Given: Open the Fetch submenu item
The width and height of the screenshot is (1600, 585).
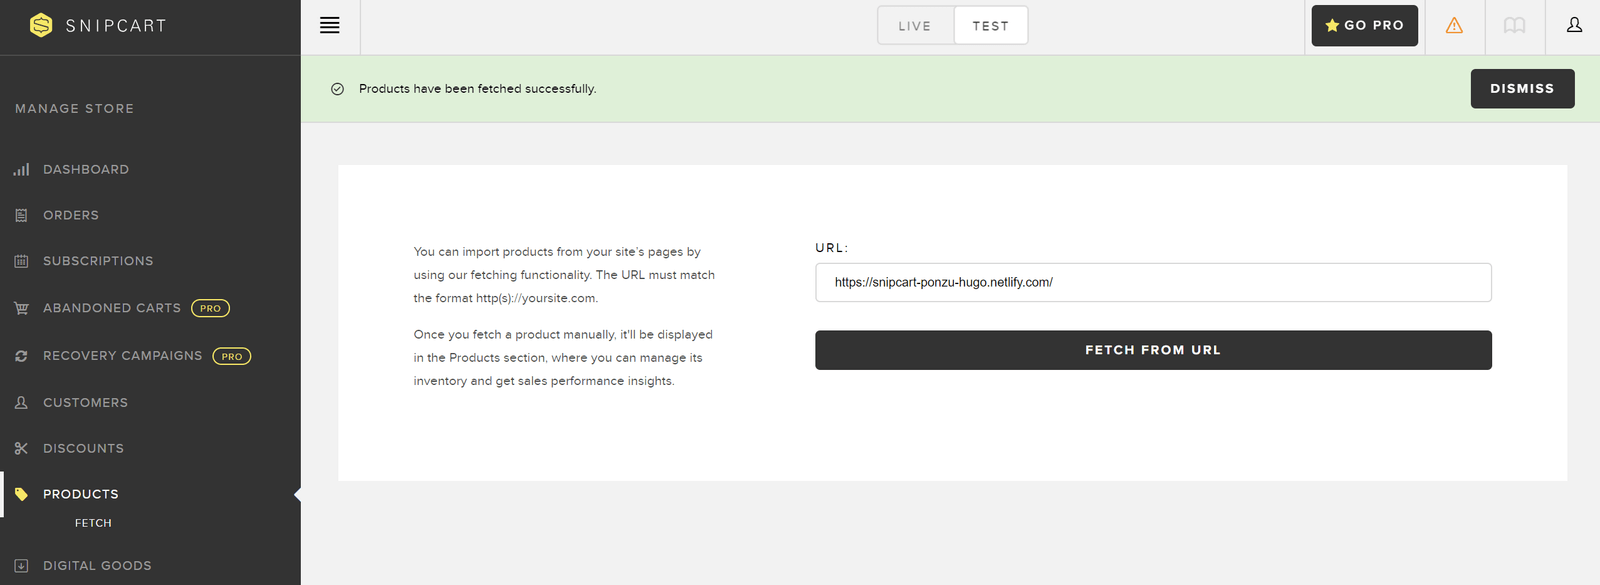Looking at the screenshot, I should (x=93, y=523).
